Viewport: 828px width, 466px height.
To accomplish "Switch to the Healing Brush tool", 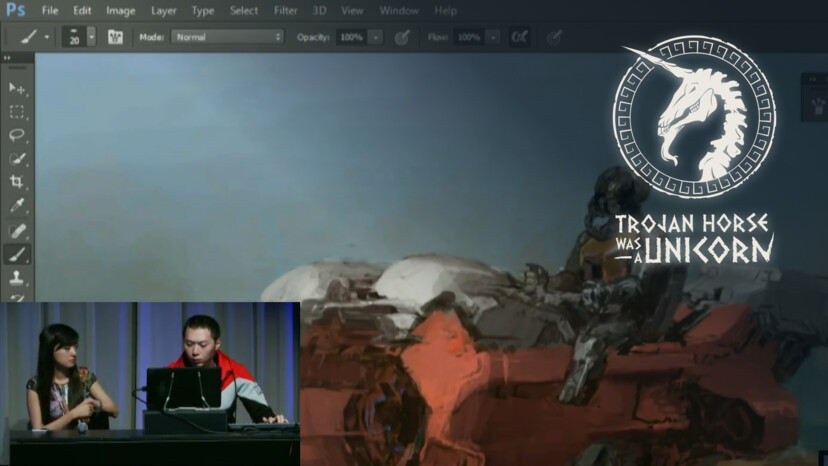I will click(17, 230).
